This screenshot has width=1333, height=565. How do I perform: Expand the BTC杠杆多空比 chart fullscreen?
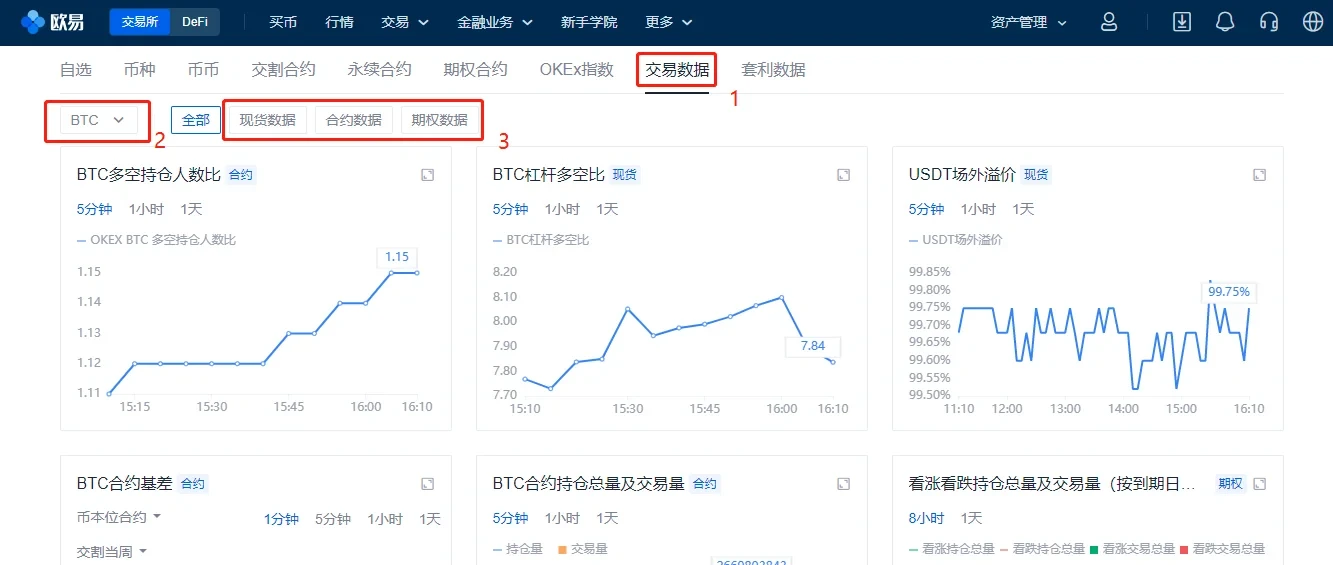(843, 175)
